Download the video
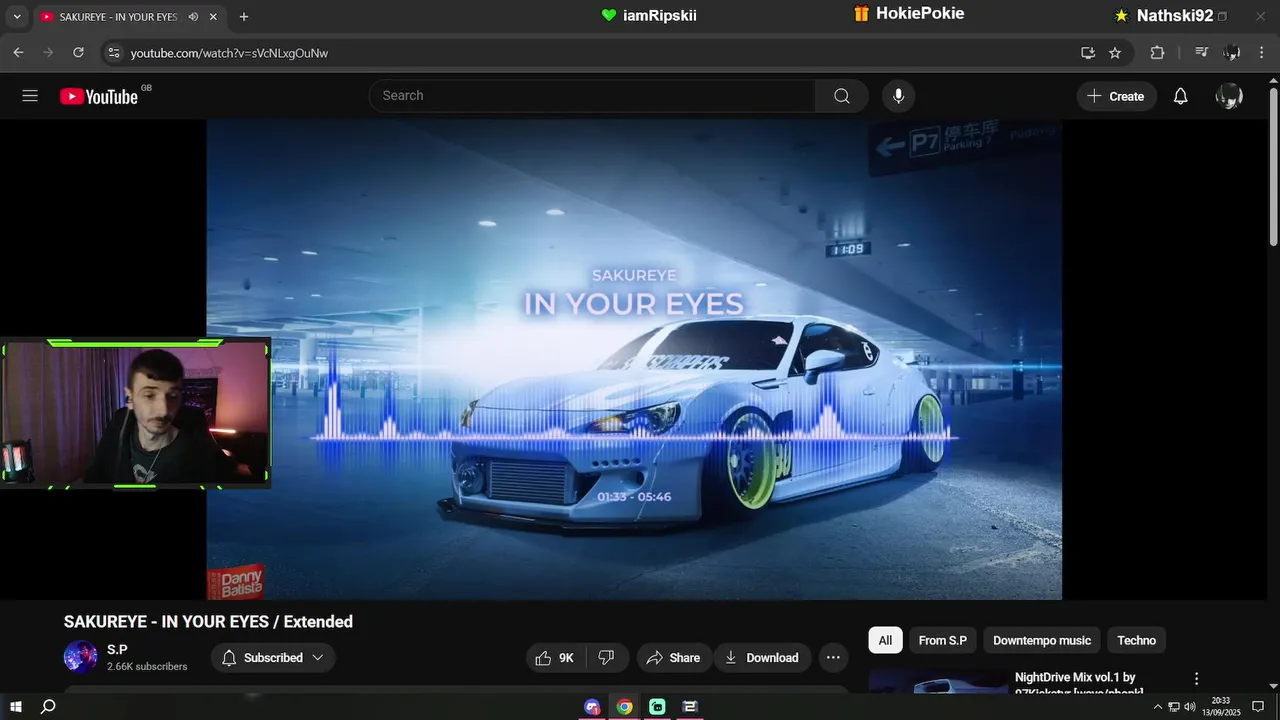The width and height of the screenshot is (1280, 720). click(762, 657)
